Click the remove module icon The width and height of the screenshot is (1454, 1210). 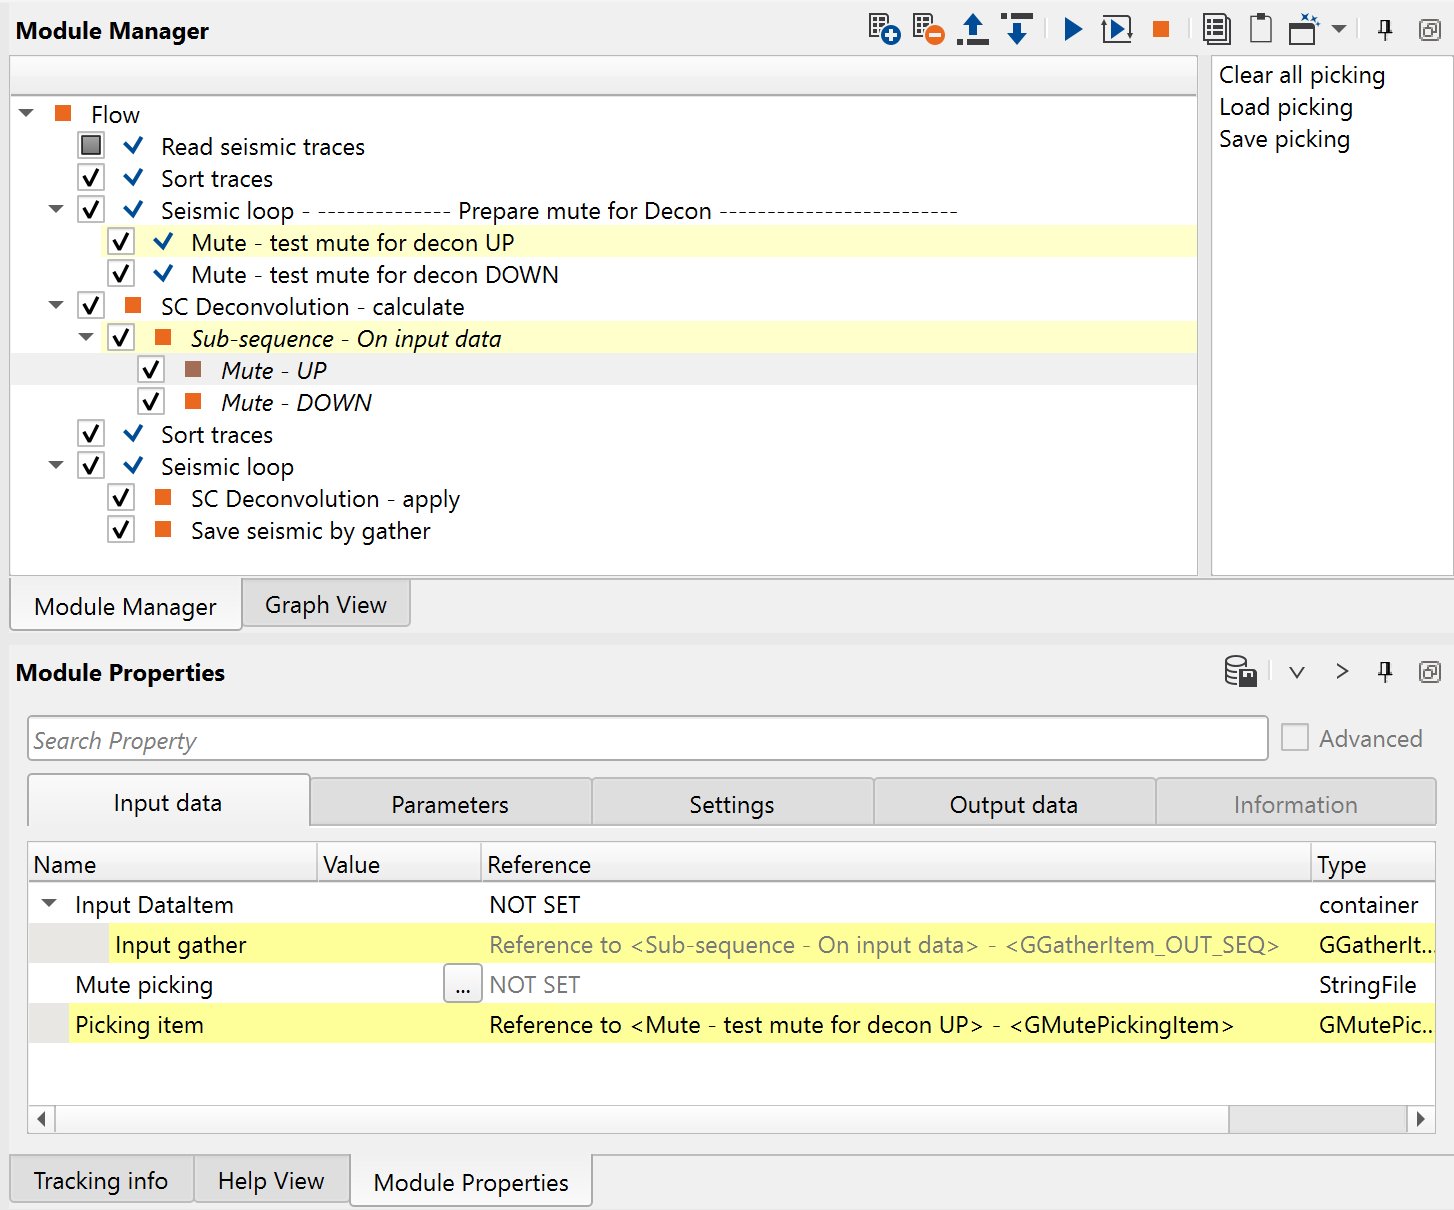click(x=928, y=29)
